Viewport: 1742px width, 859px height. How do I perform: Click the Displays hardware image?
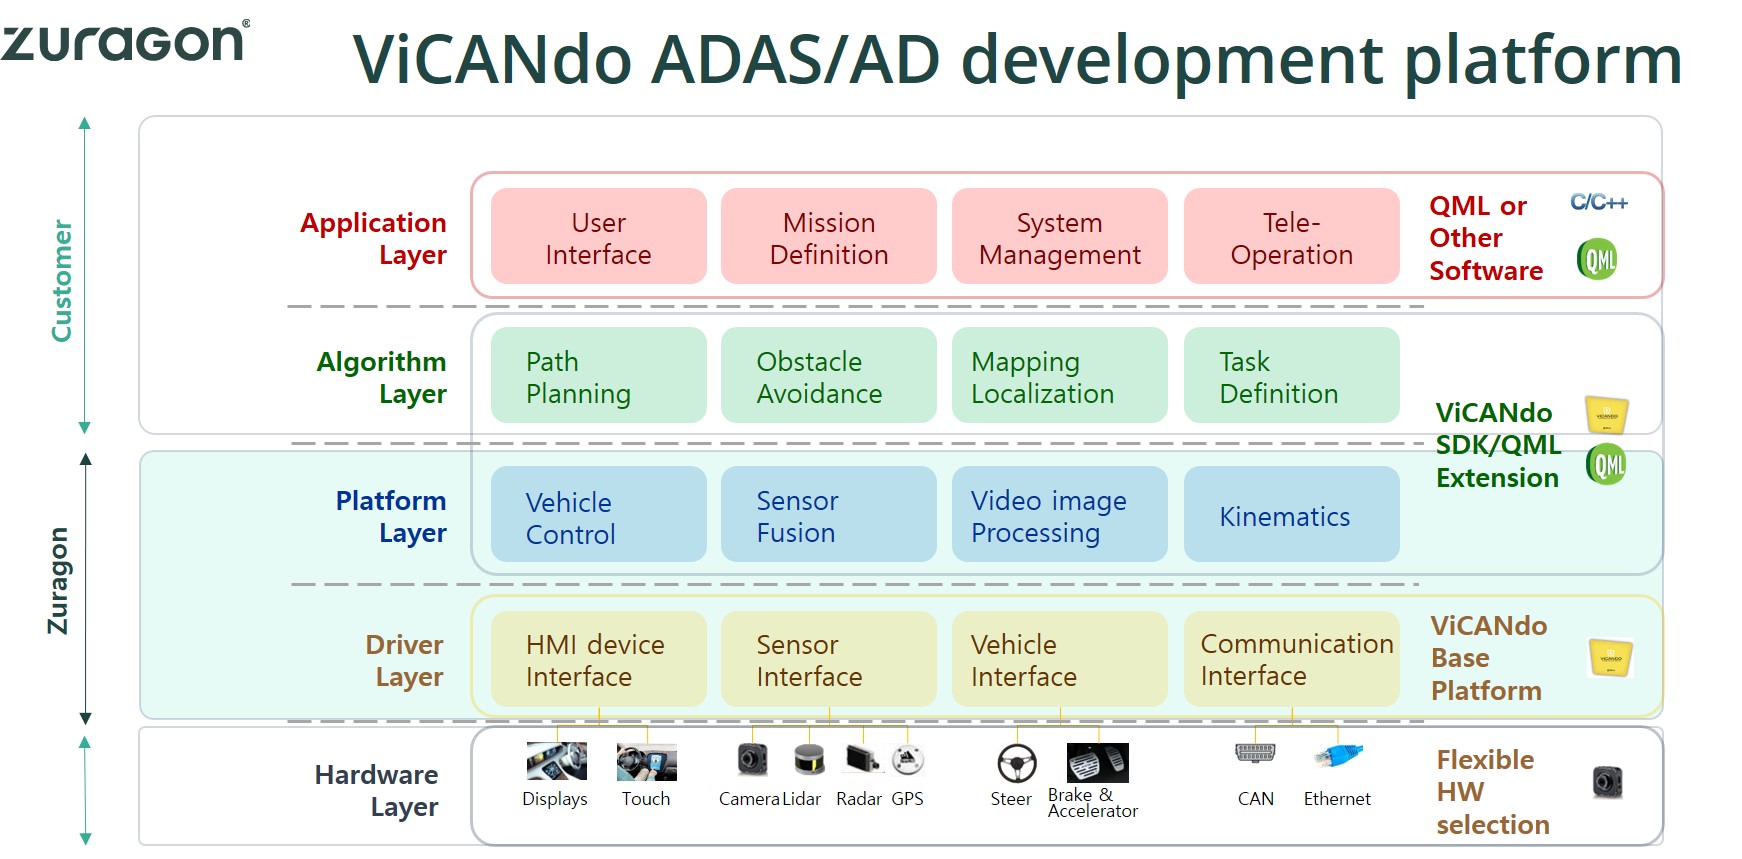pyautogui.click(x=557, y=761)
